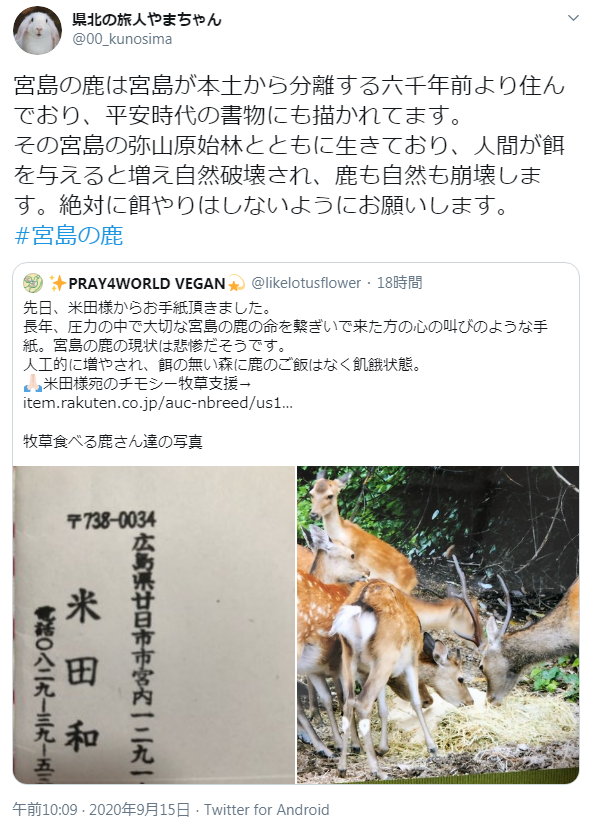Select the main tweet text body
This screenshot has width=593, height=831.
click(289, 145)
